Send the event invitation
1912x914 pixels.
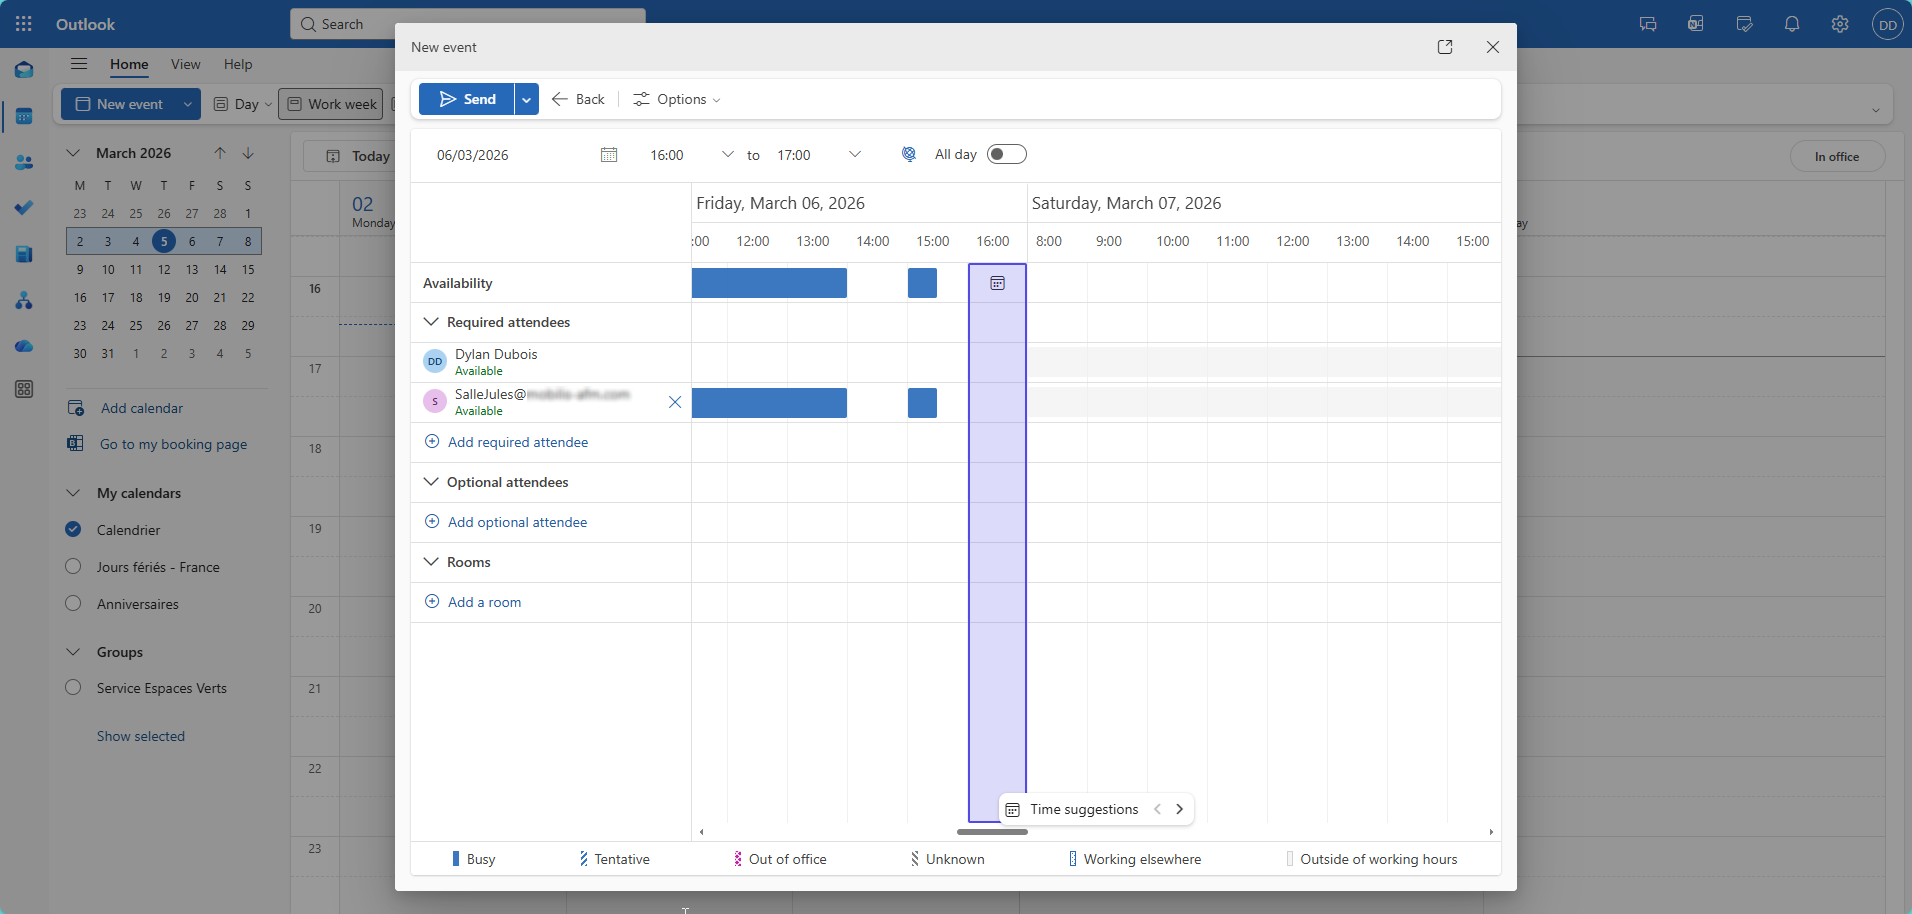pyautogui.click(x=467, y=99)
